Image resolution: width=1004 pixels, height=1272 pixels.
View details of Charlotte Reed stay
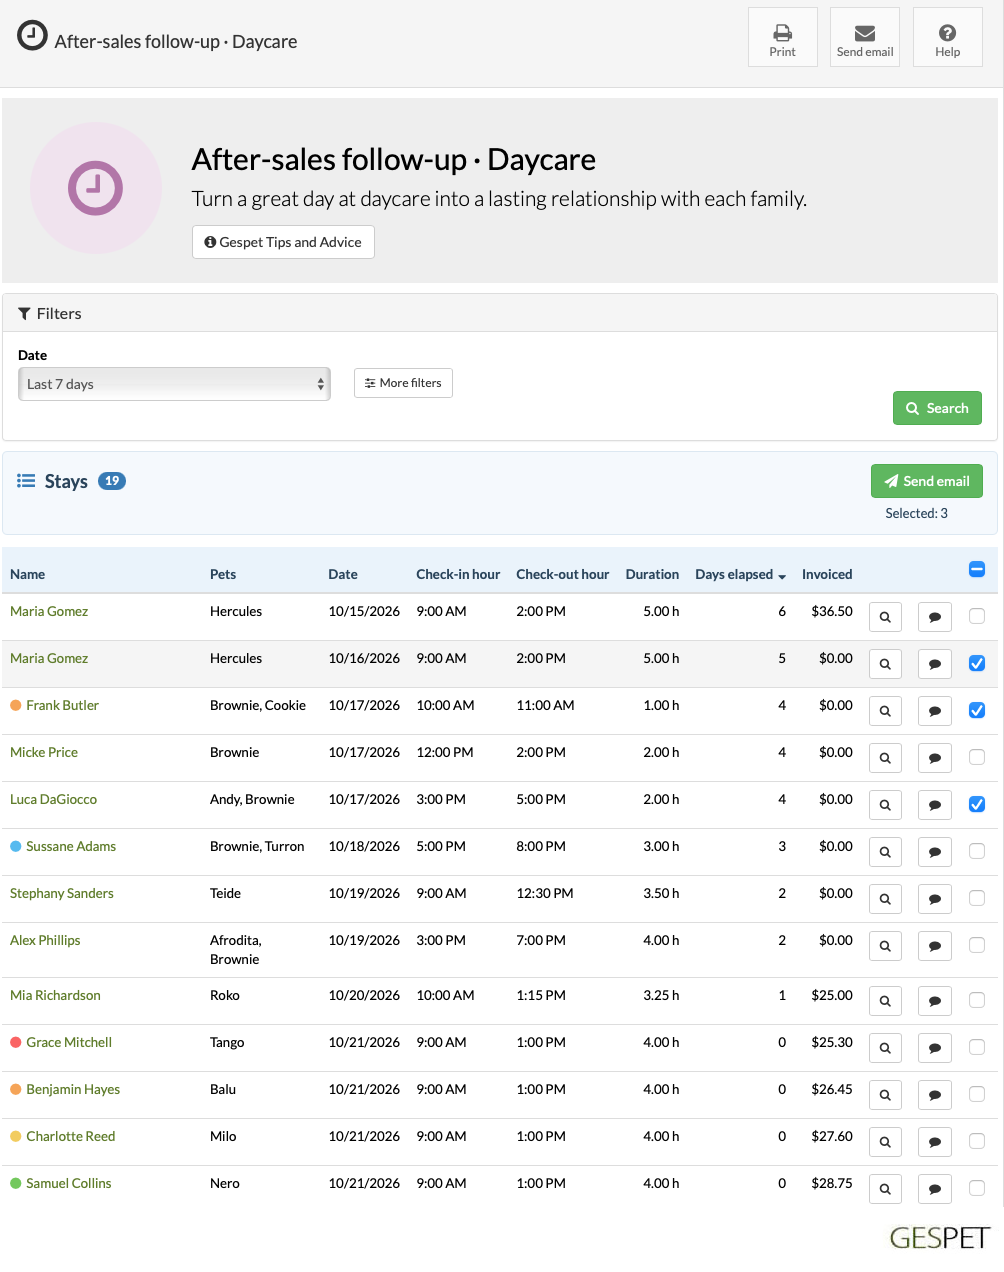[x=885, y=1142]
